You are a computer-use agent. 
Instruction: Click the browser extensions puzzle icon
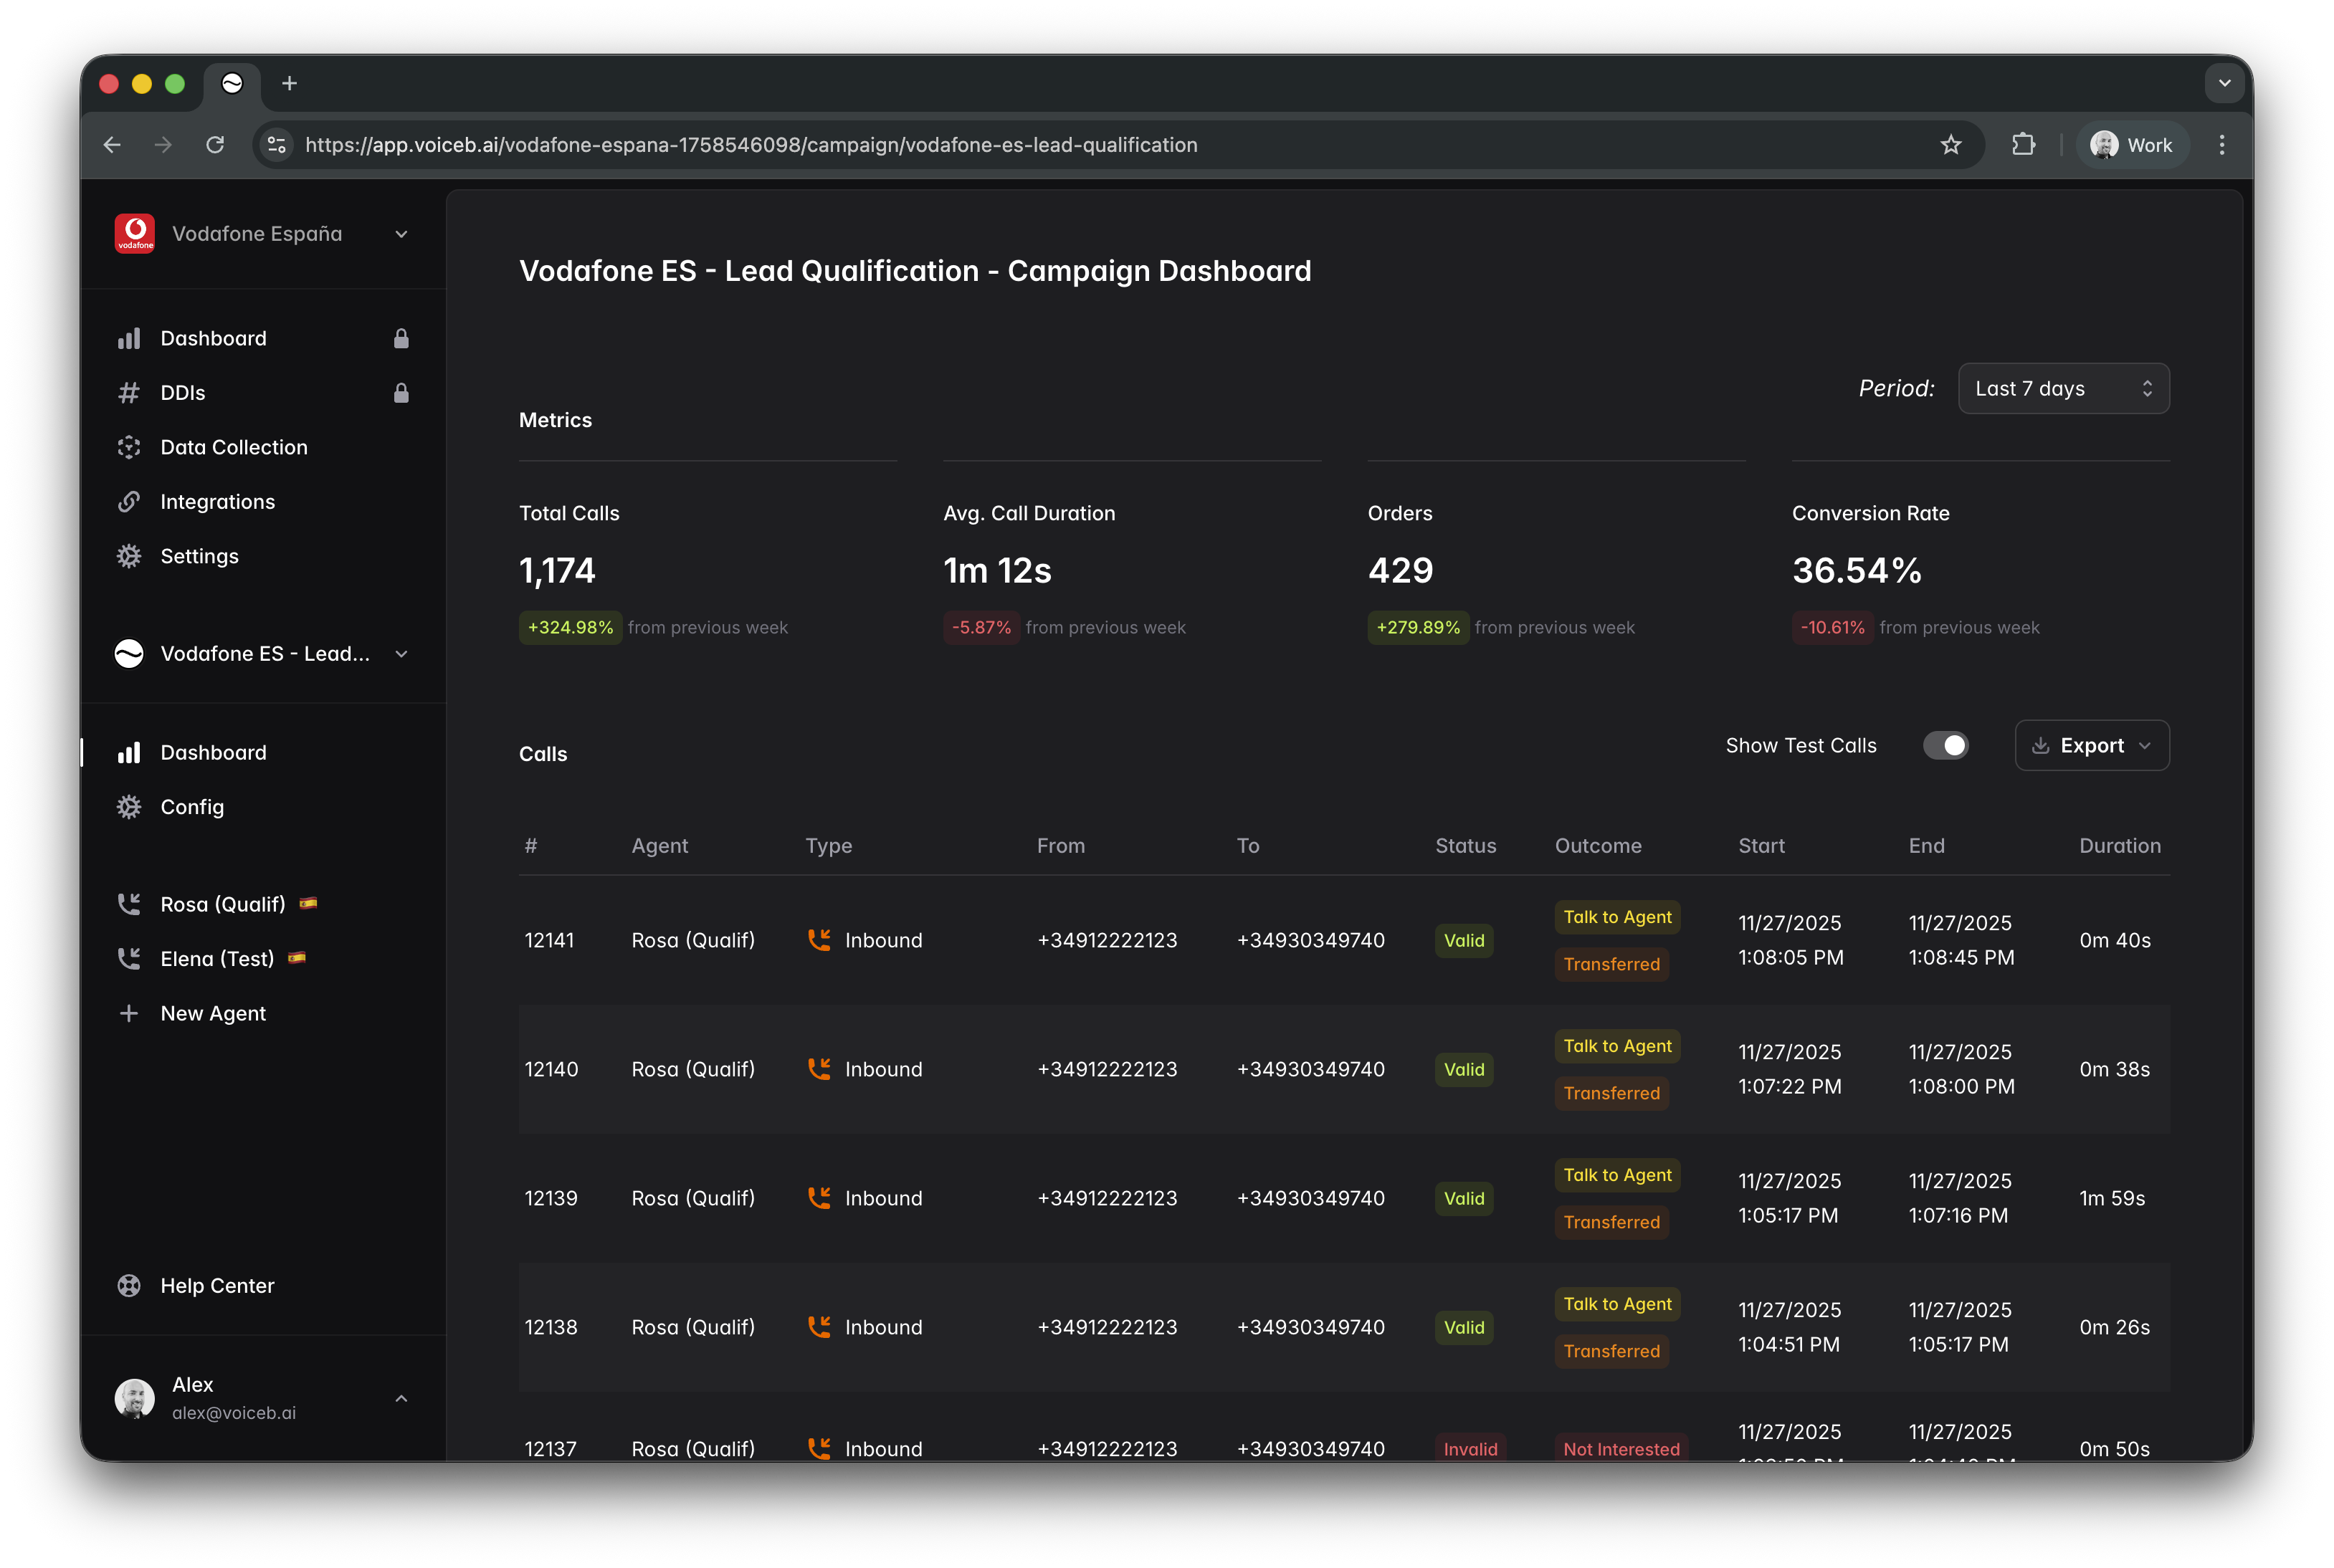coord(2023,145)
